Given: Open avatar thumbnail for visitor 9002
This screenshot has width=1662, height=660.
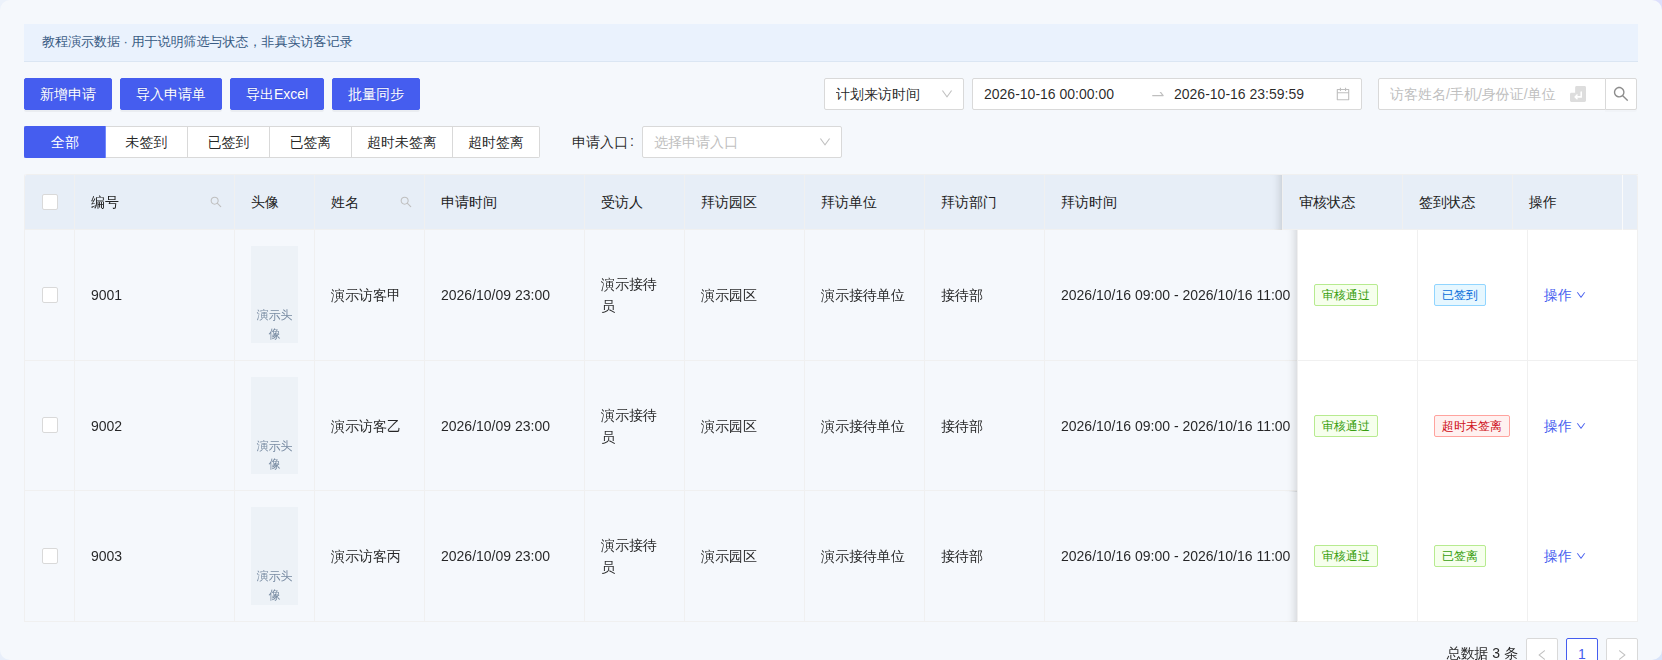Looking at the screenshot, I should [274, 425].
